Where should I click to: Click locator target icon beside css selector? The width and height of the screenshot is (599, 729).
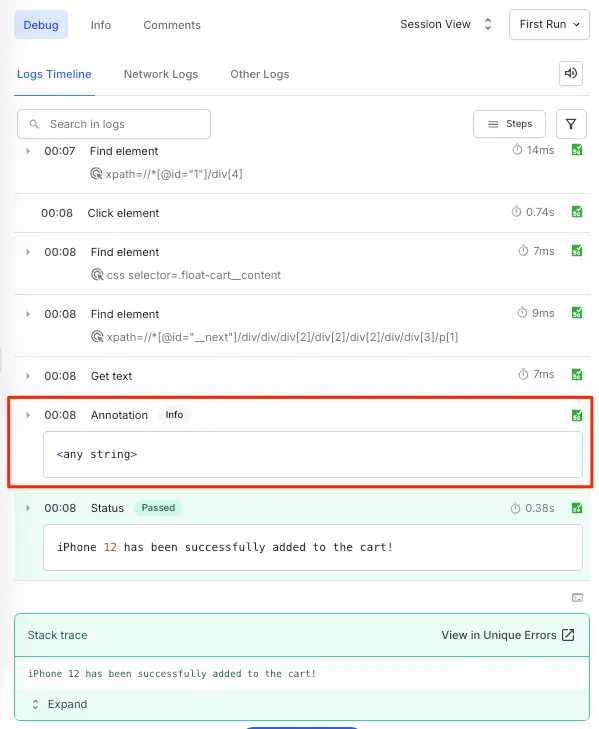(x=97, y=275)
